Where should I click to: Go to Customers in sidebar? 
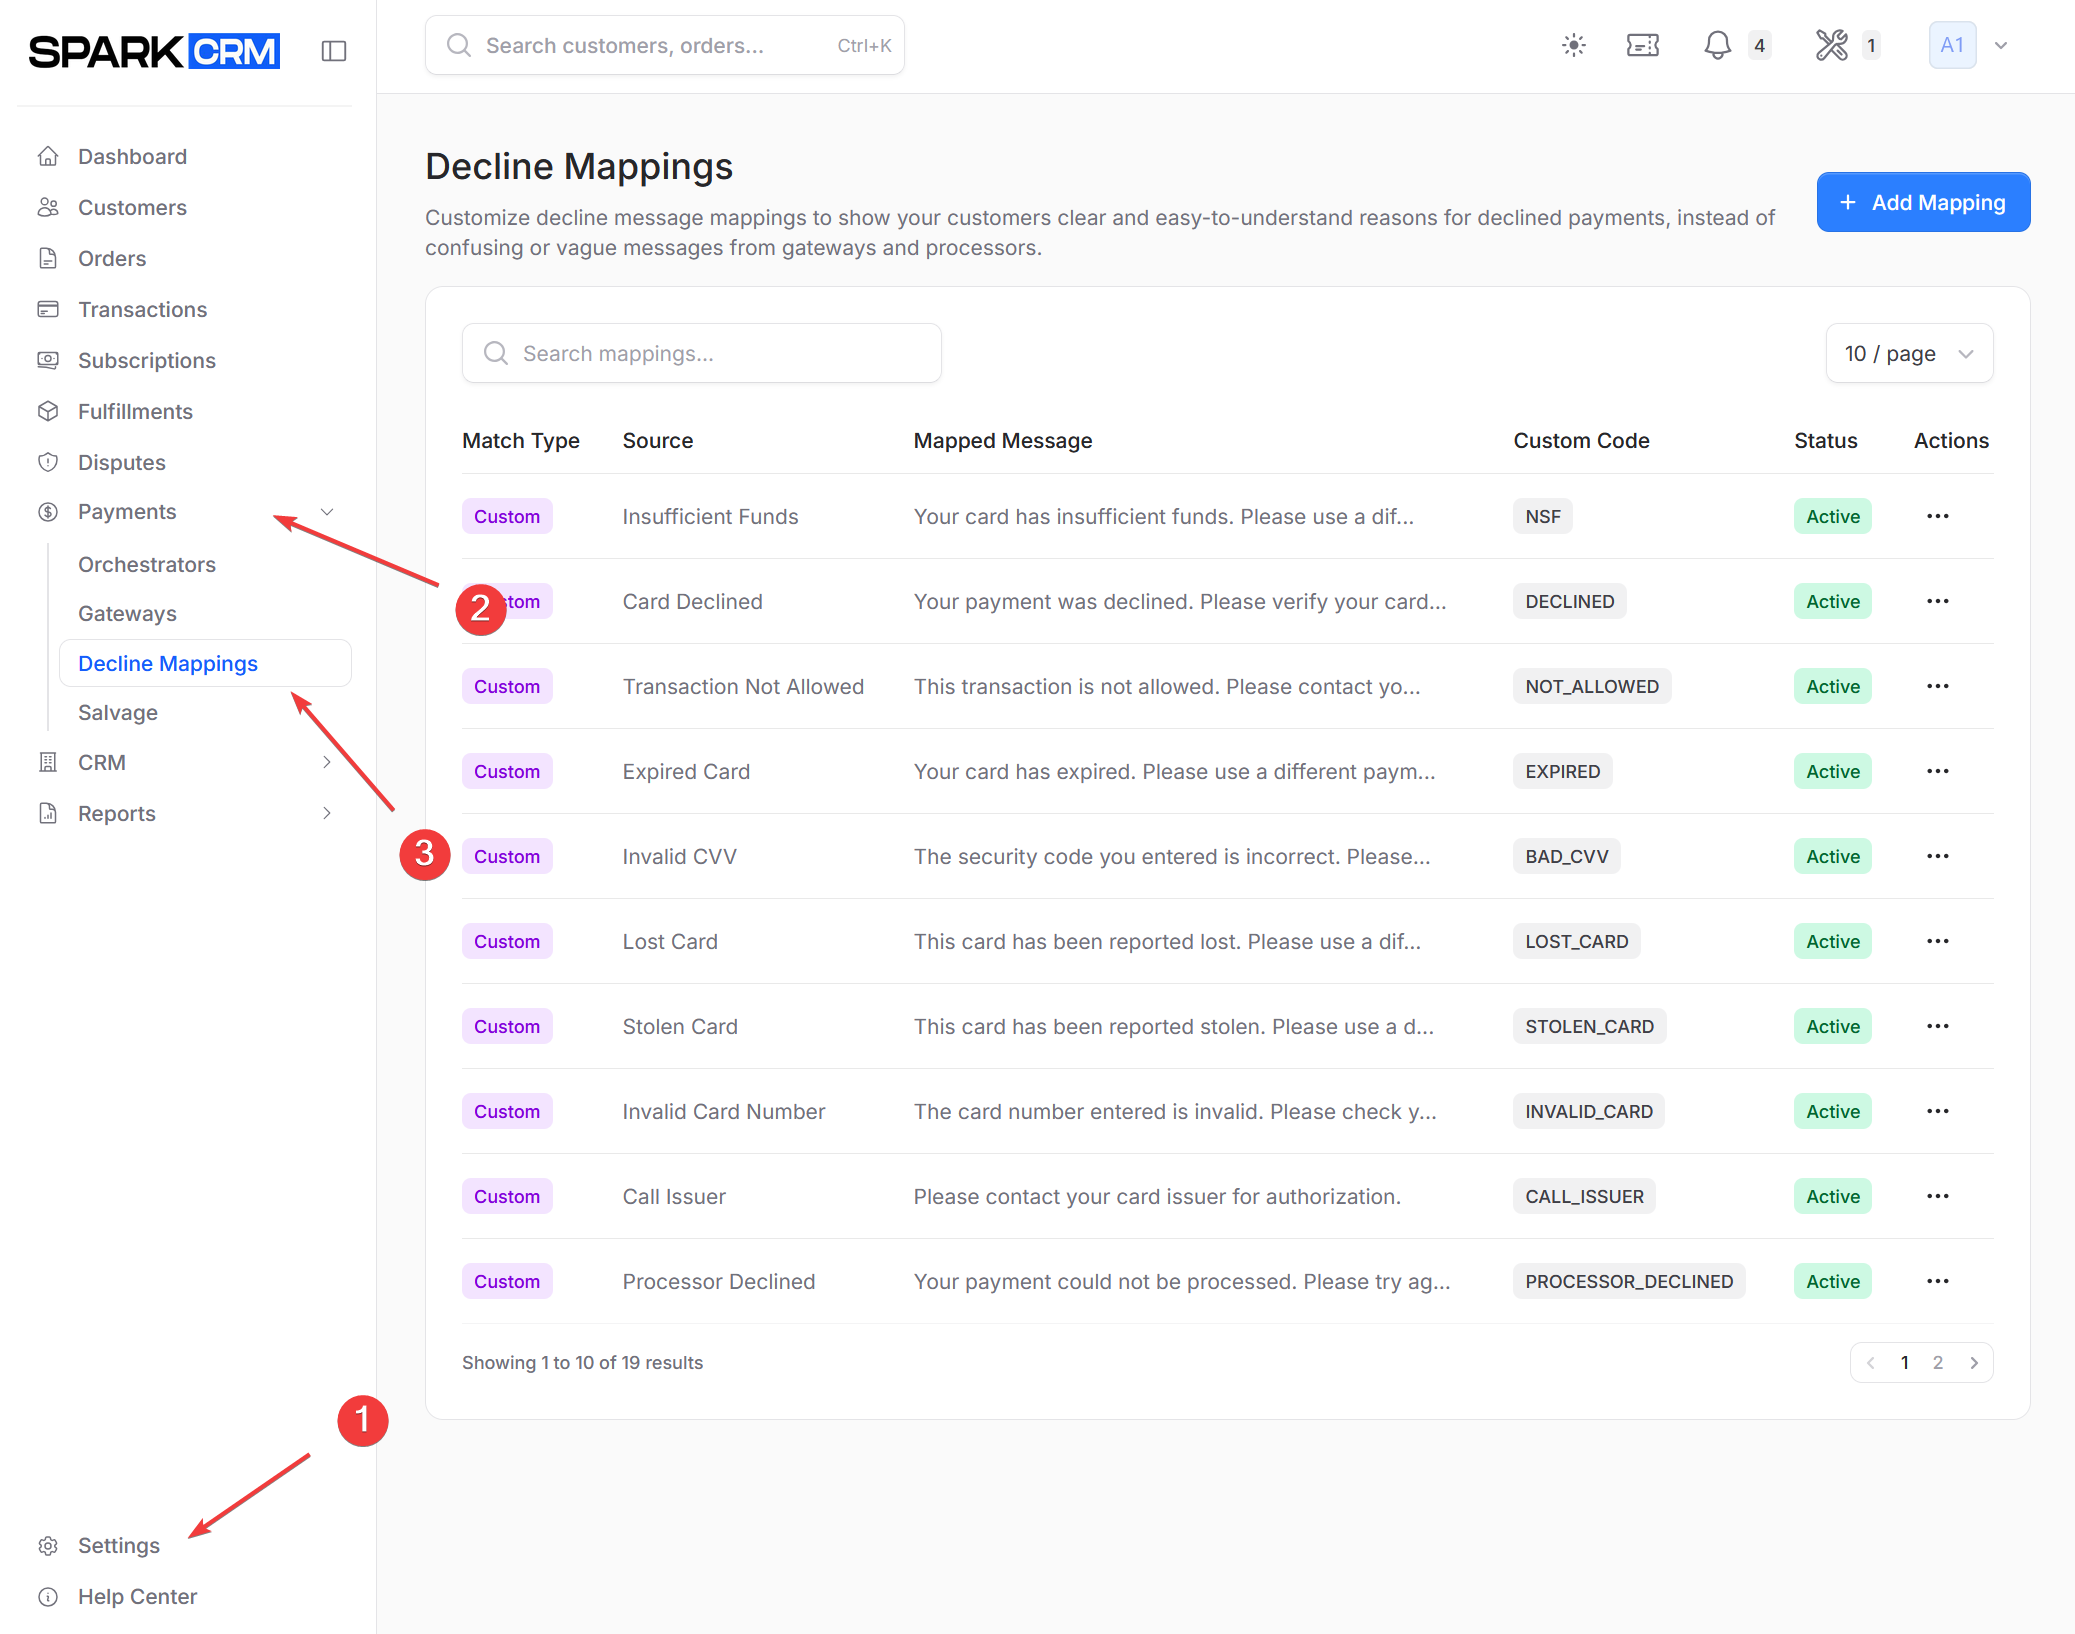[132, 207]
